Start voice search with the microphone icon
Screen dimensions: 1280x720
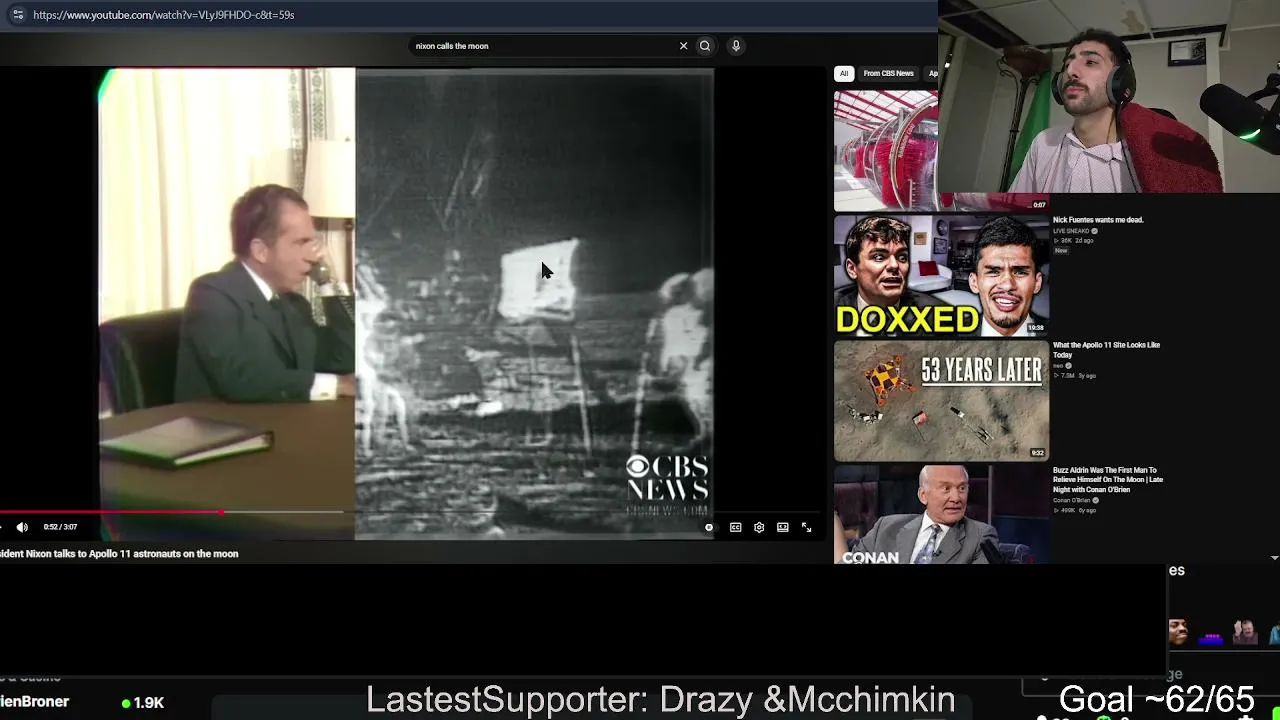[736, 46]
